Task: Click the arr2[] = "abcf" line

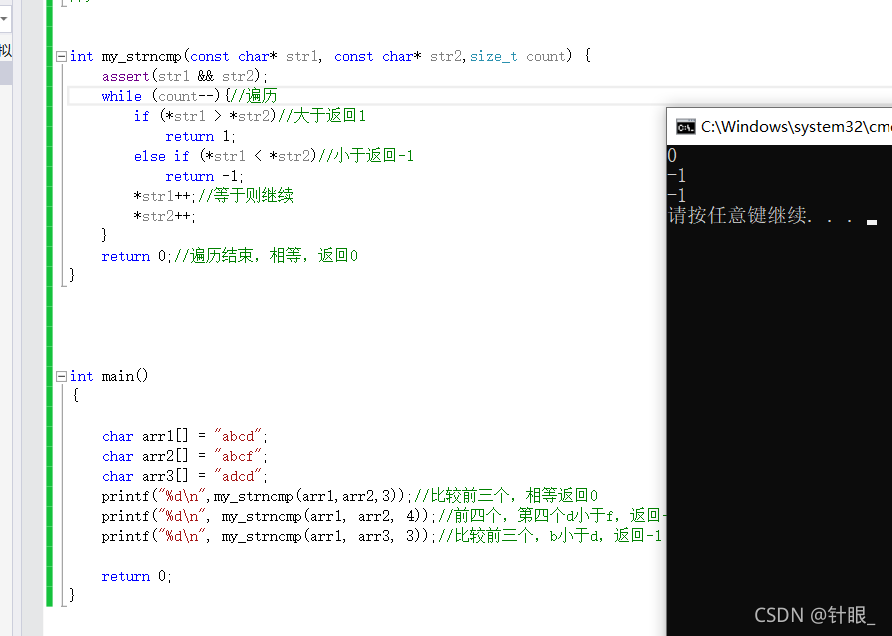Action: pyautogui.click(x=184, y=456)
